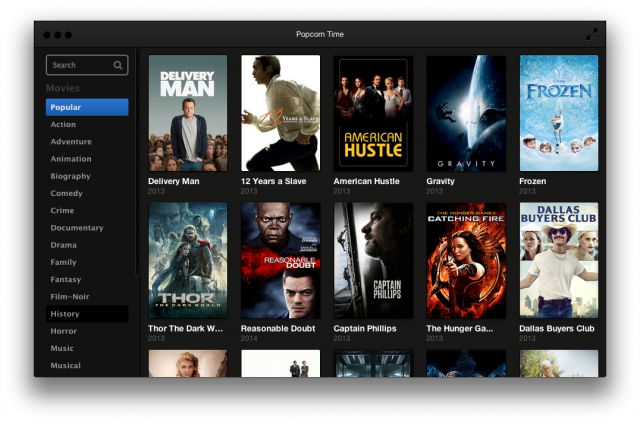Select the 12 Years a Slave poster
640x424 pixels.
point(280,113)
